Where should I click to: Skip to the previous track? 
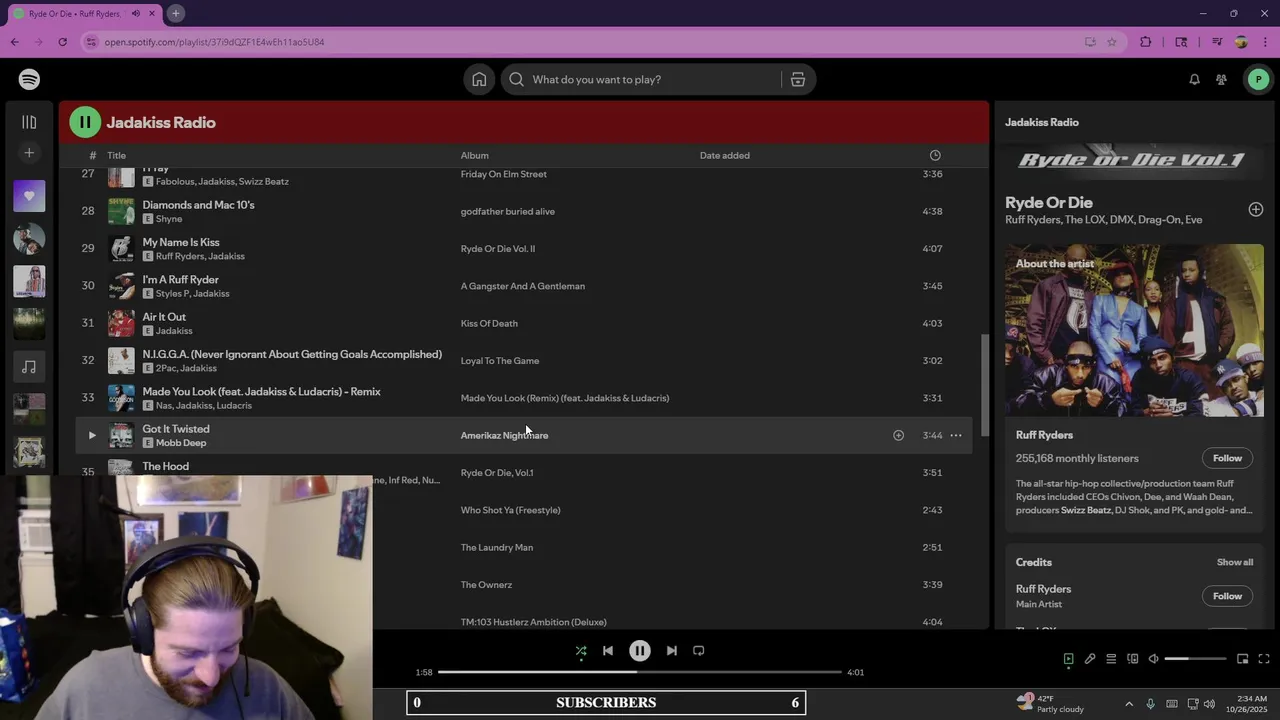coord(608,651)
